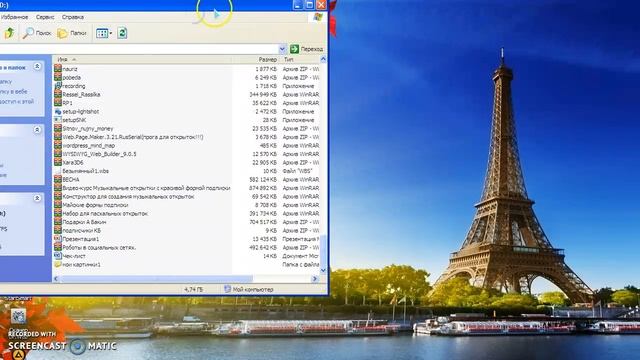Select the ВЕСНА archive icon
Viewport: 640px width, 360px height.
tap(58, 179)
